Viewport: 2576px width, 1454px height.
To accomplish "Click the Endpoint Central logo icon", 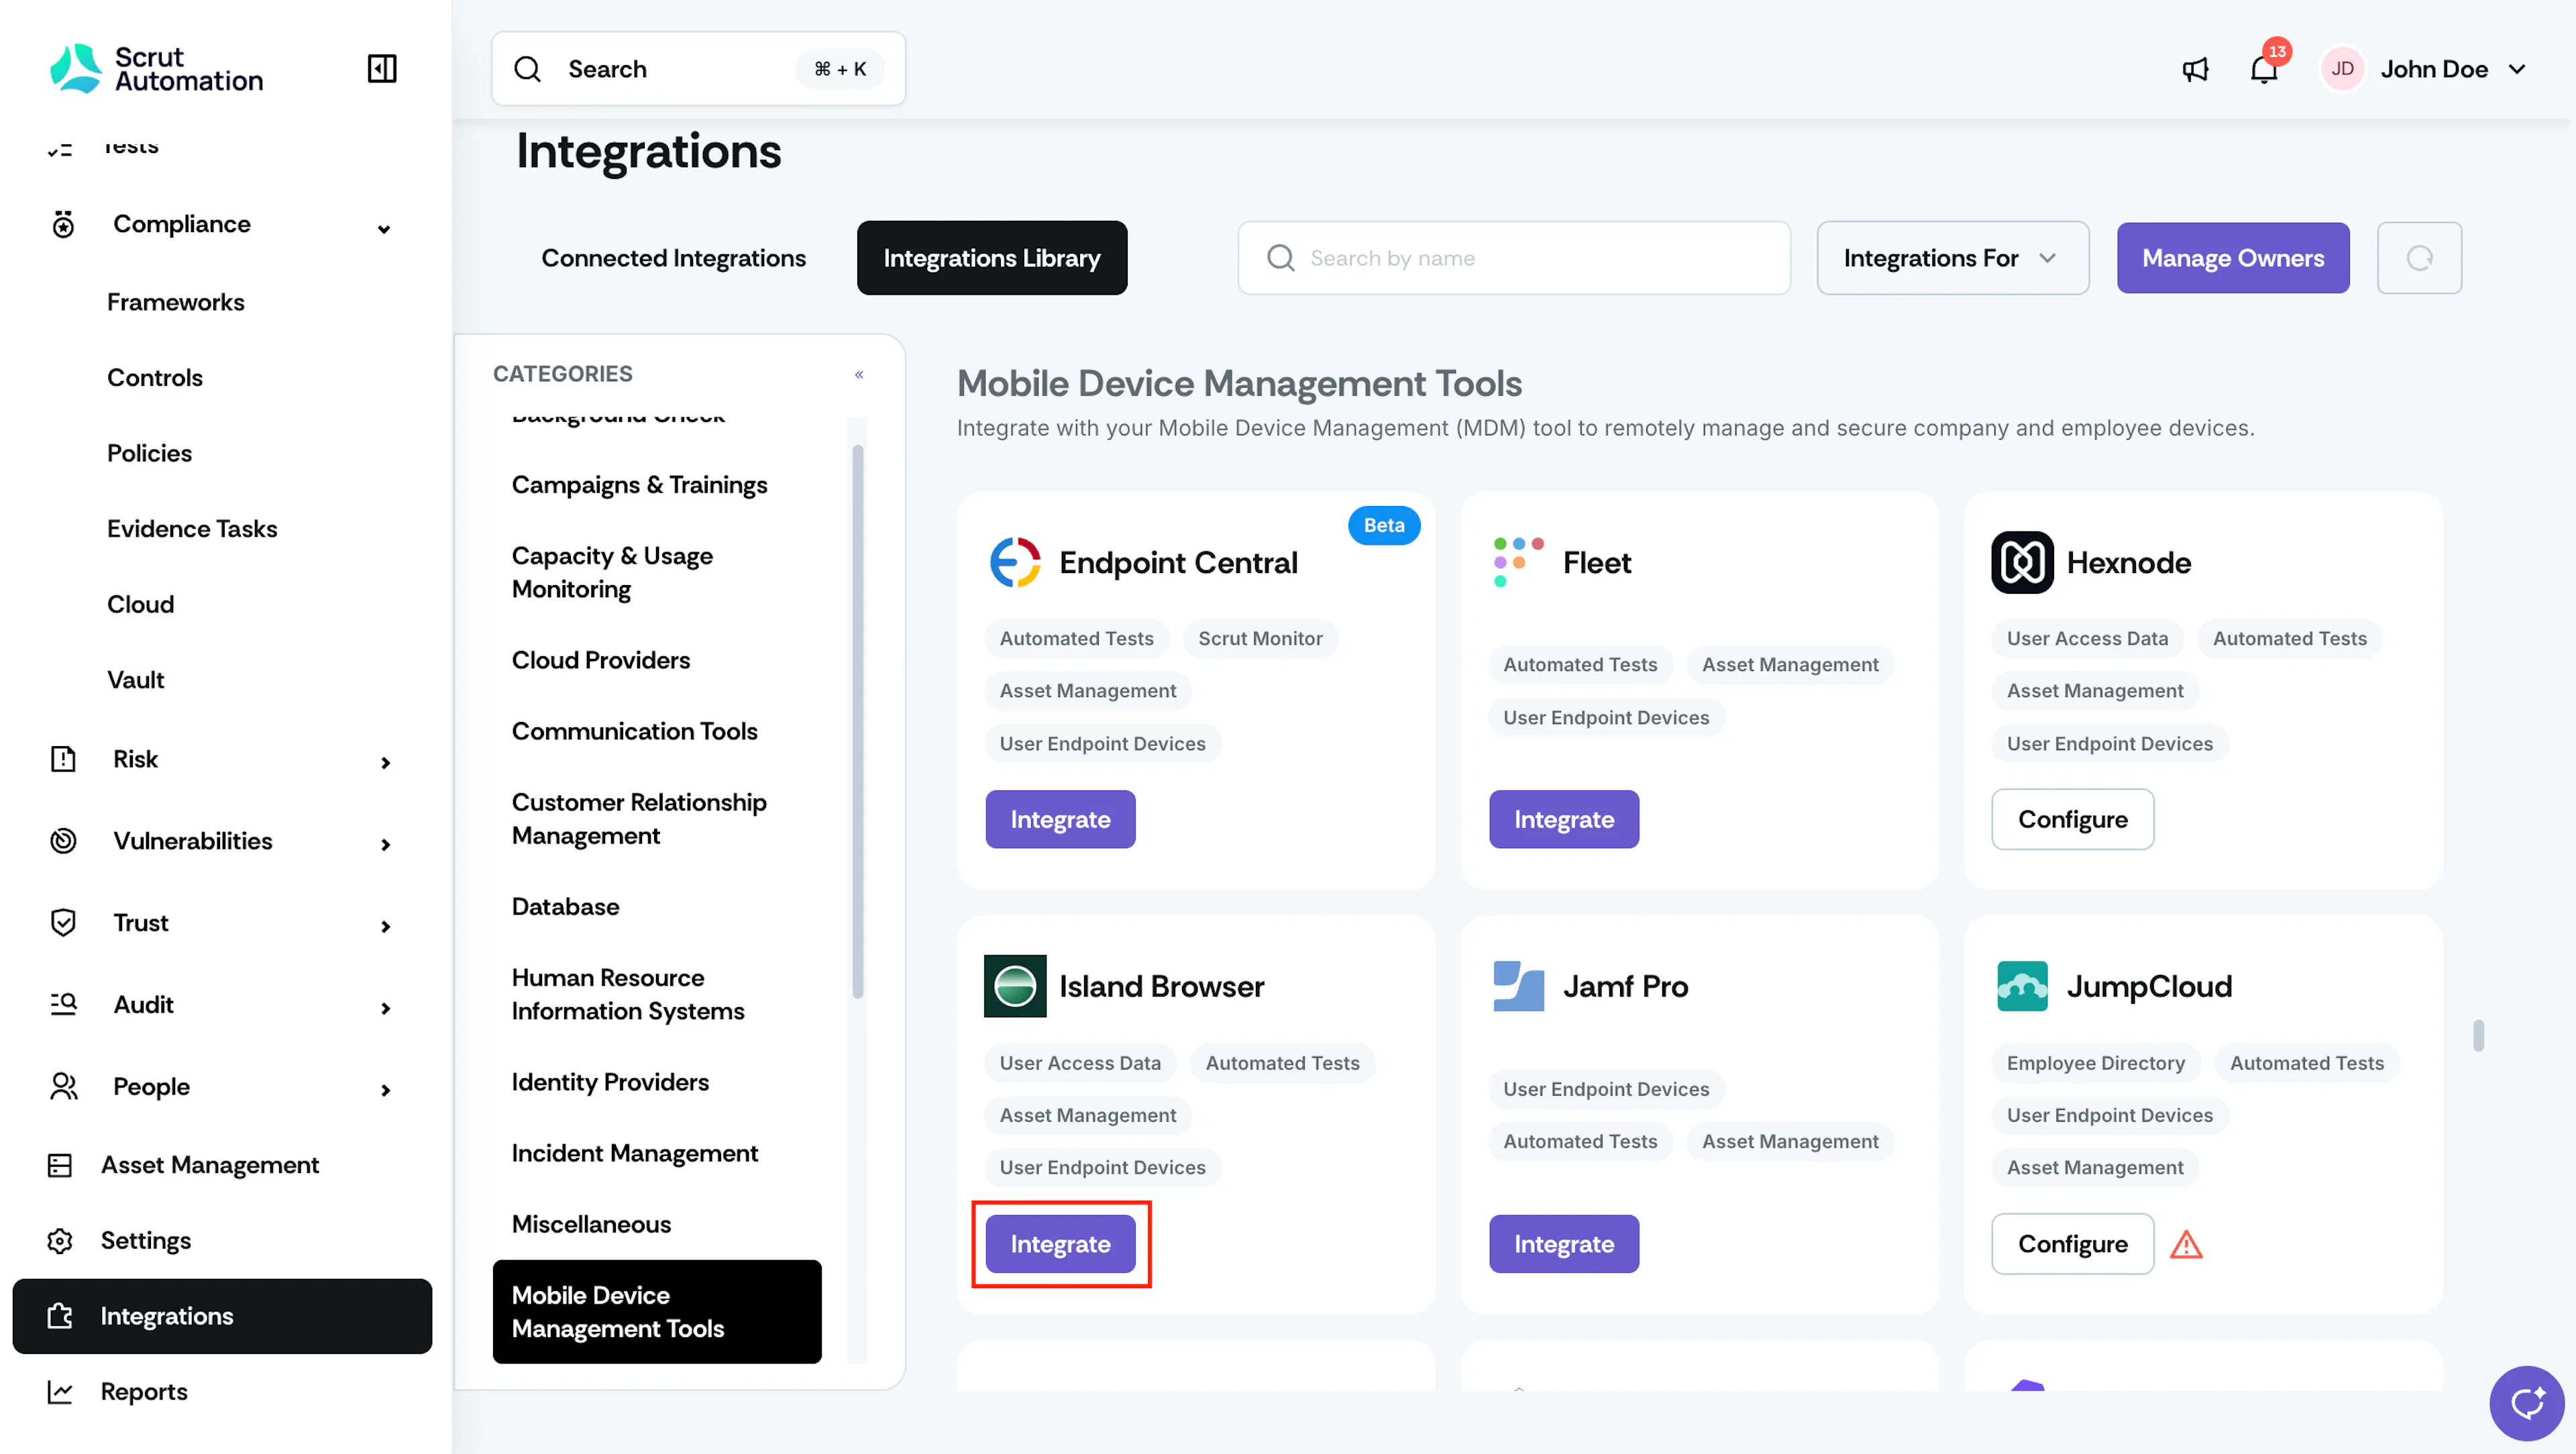I will point(1015,562).
